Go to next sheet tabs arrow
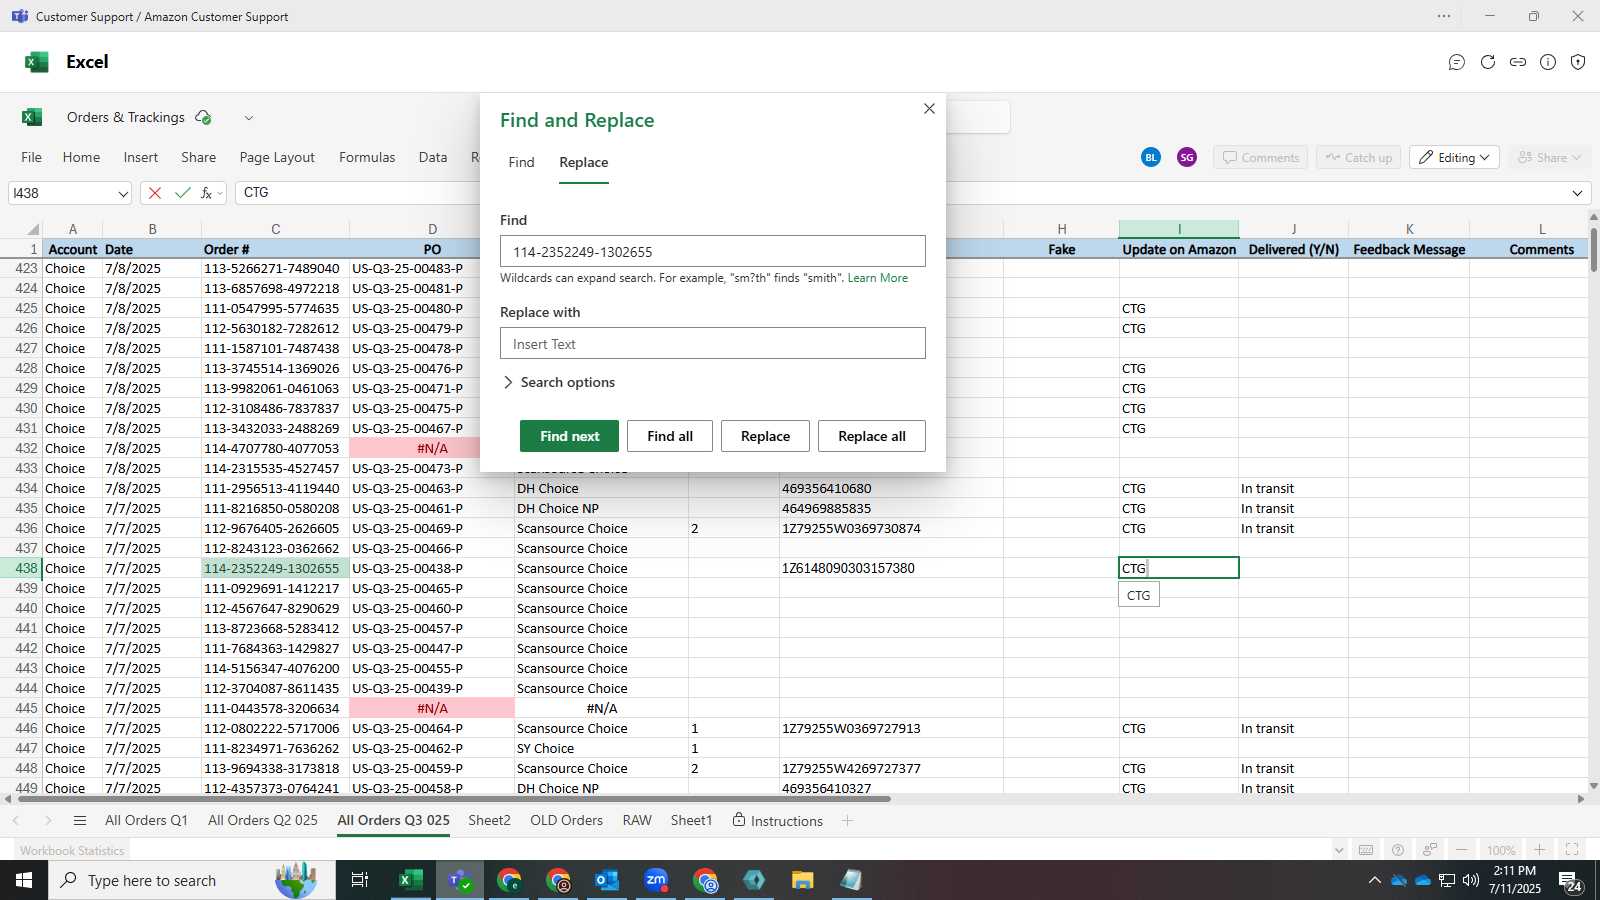The width and height of the screenshot is (1600, 900). (x=47, y=821)
